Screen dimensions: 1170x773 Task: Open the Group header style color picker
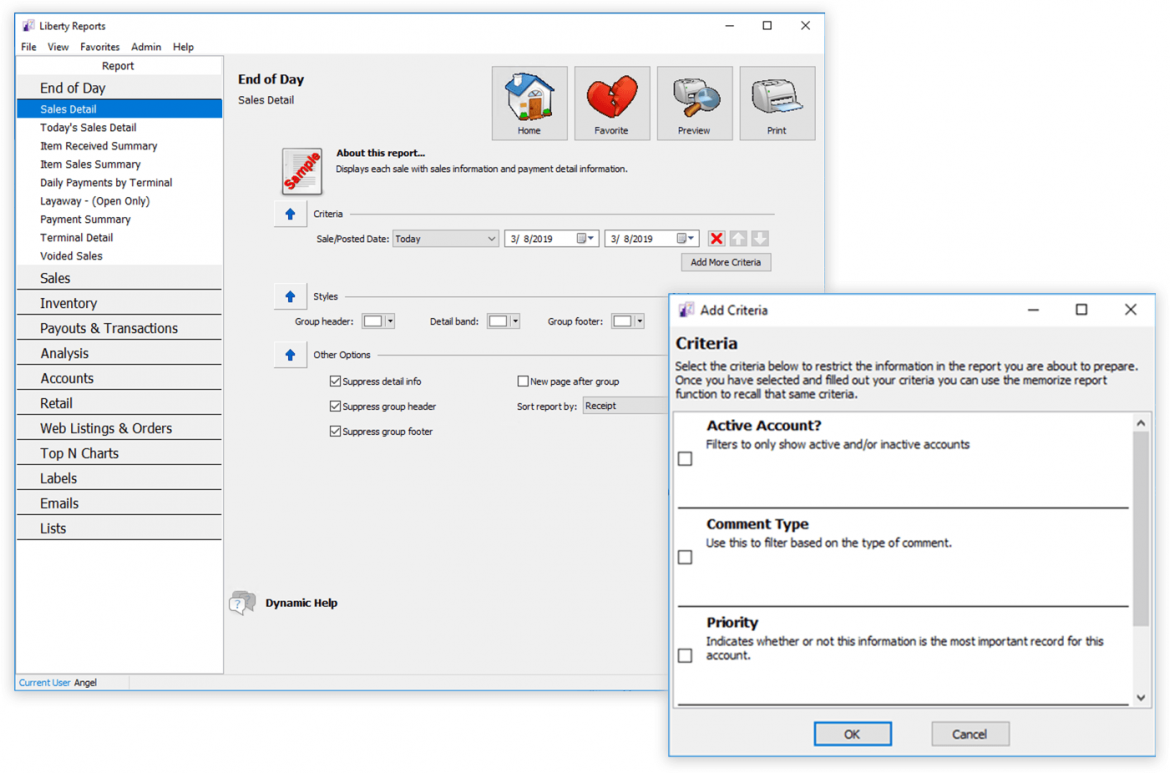(379, 321)
